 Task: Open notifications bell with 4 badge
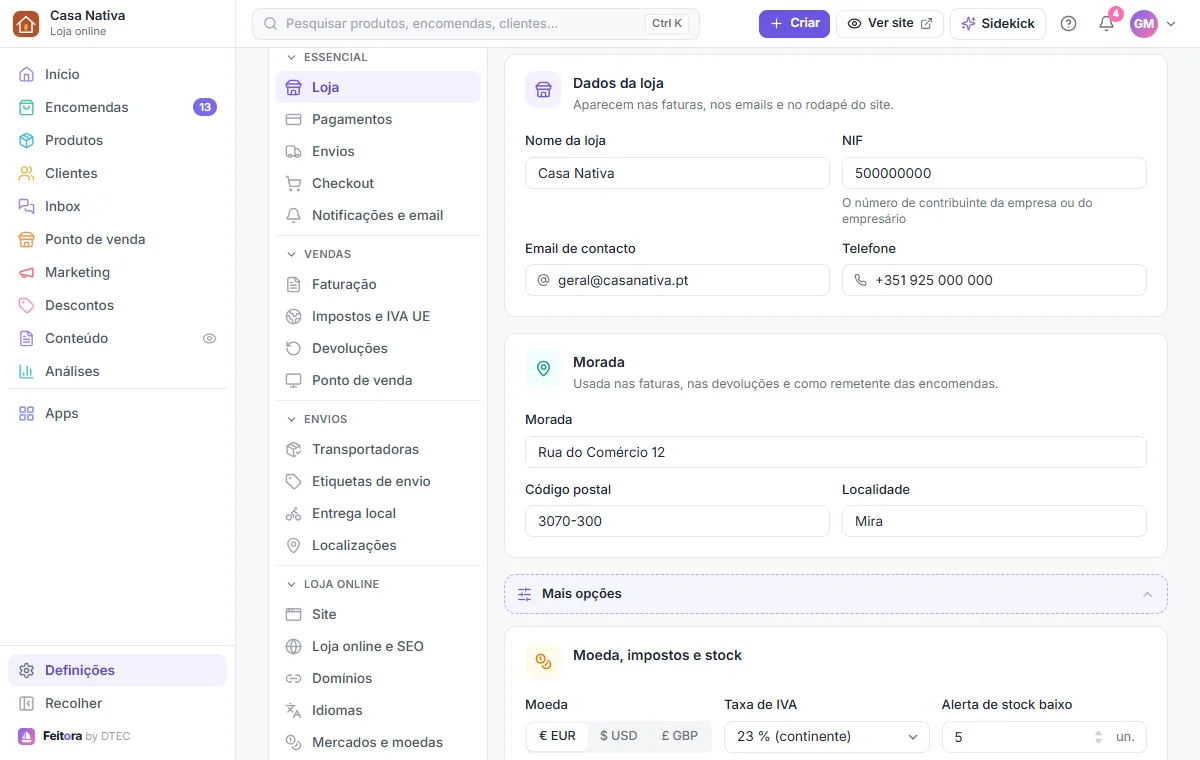click(x=1106, y=23)
